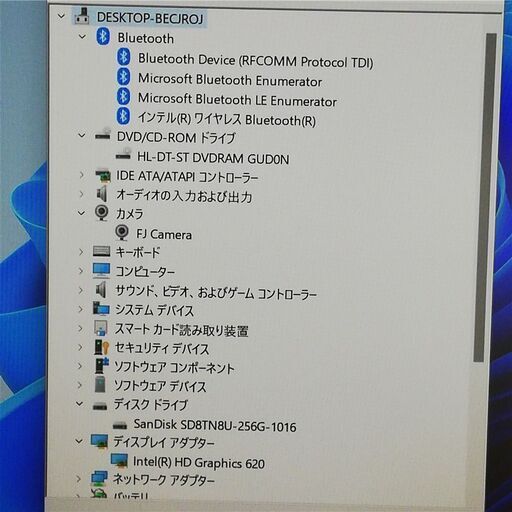This screenshot has width=512, height=512.
Task: Click the オーディオの入力および出力 speaker icon
Action: (101, 194)
